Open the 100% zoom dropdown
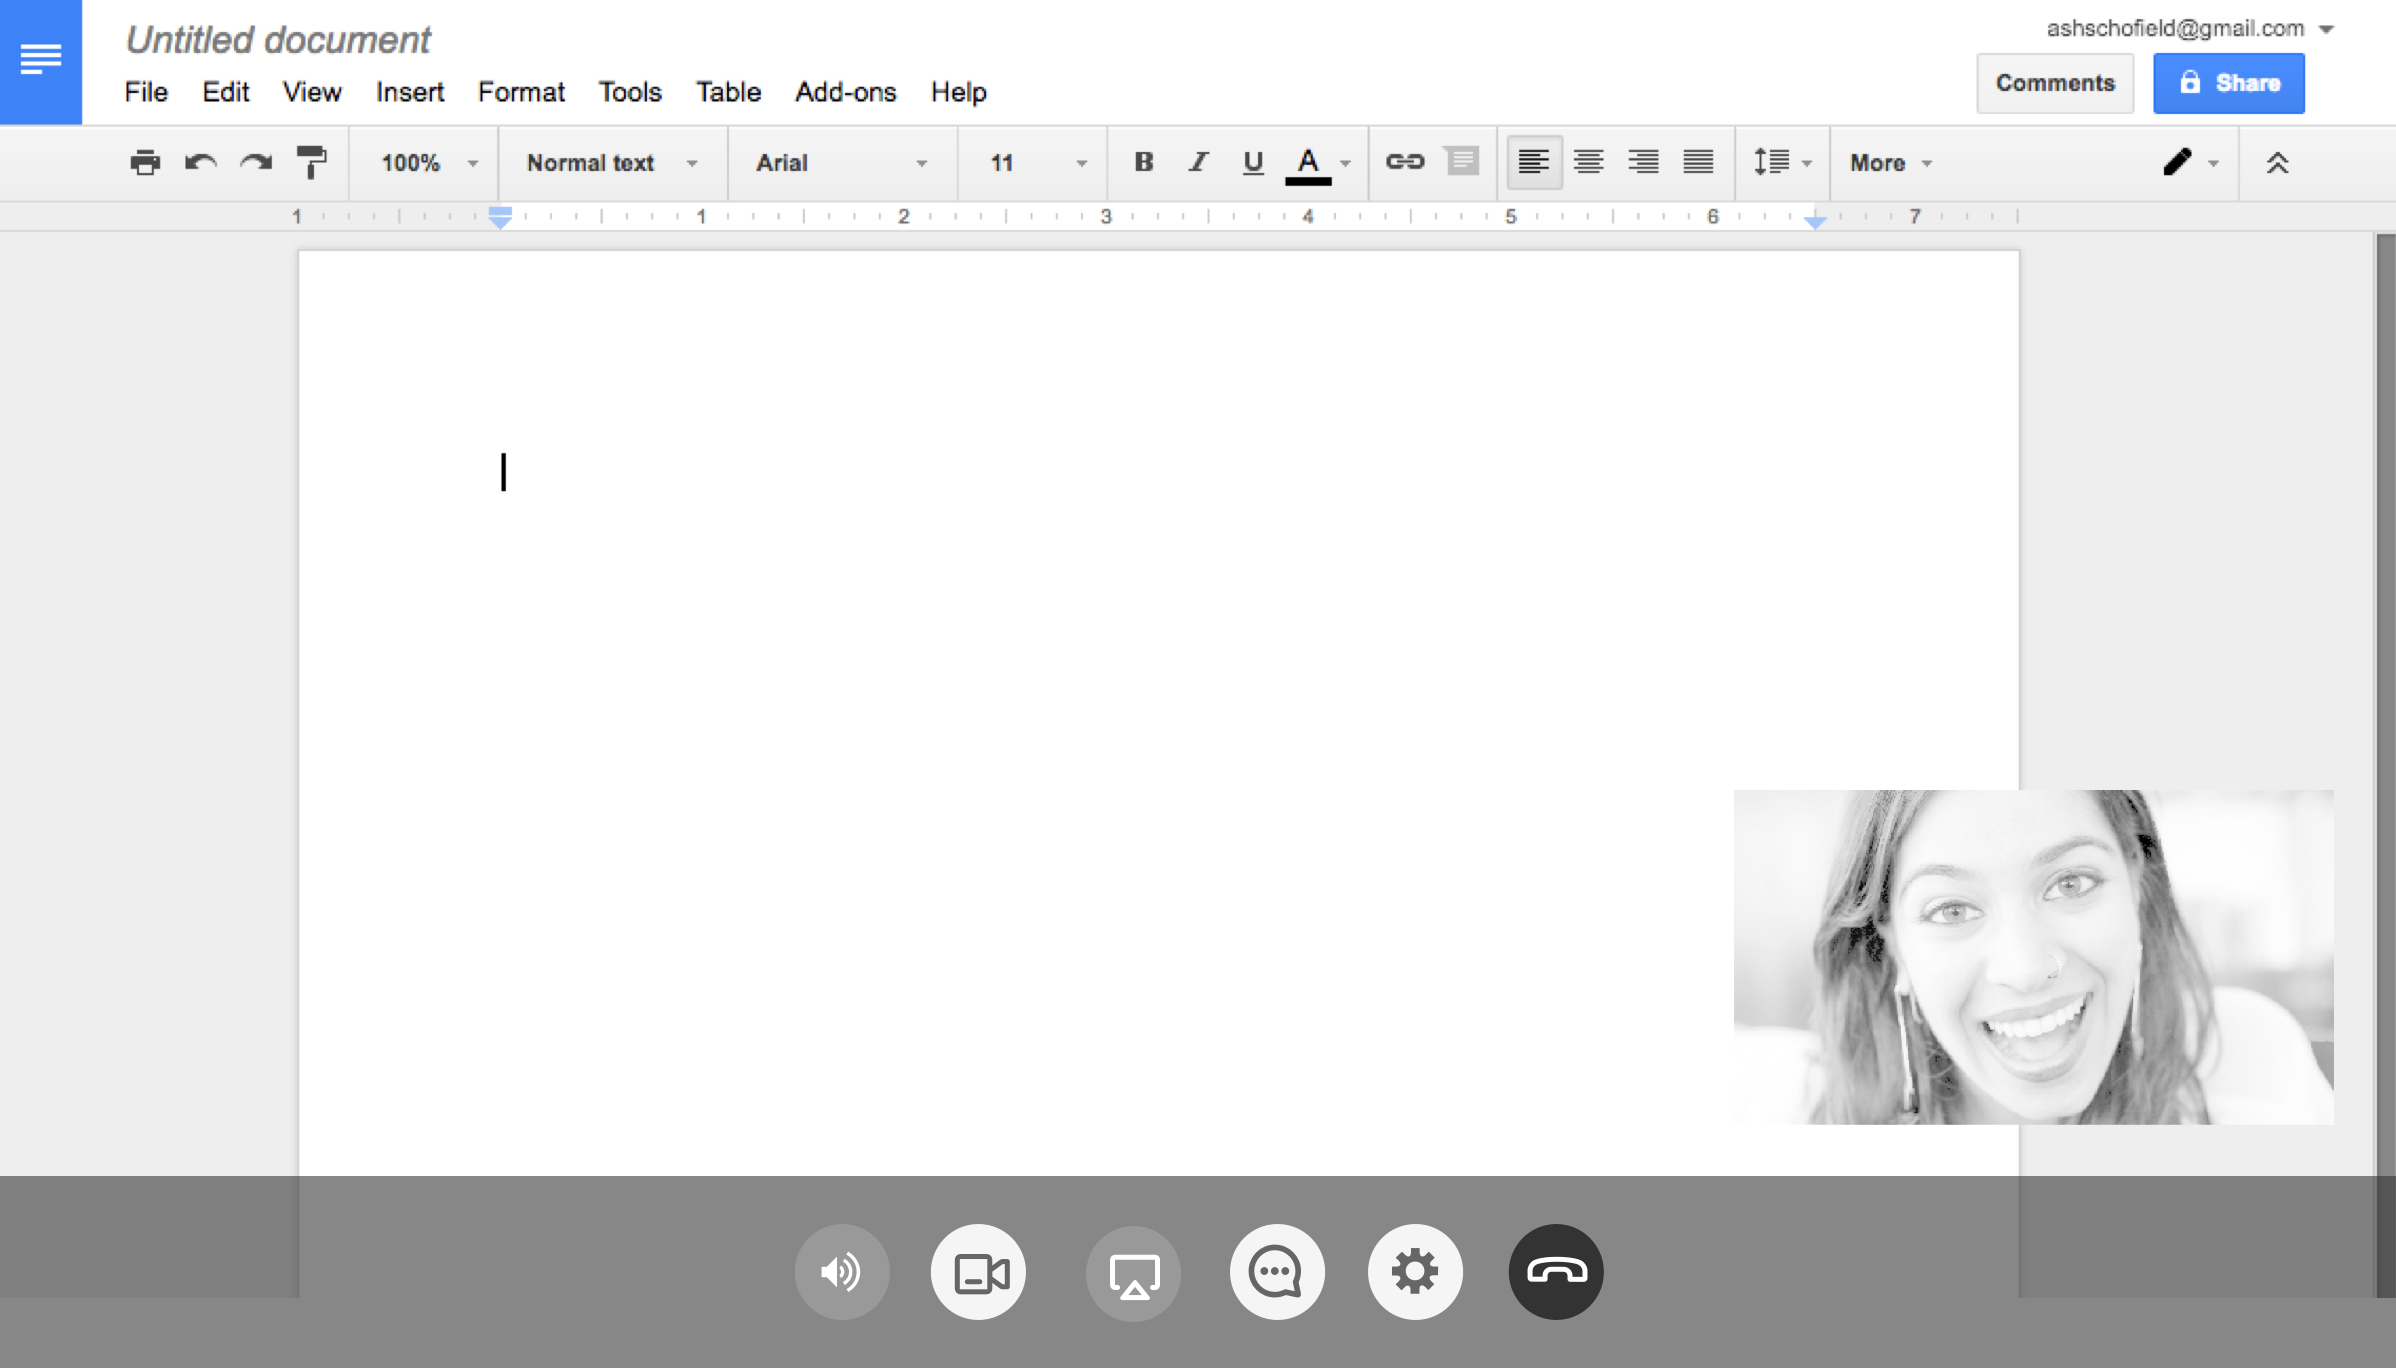This screenshot has height=1368, width=2396. pos(429,162)
